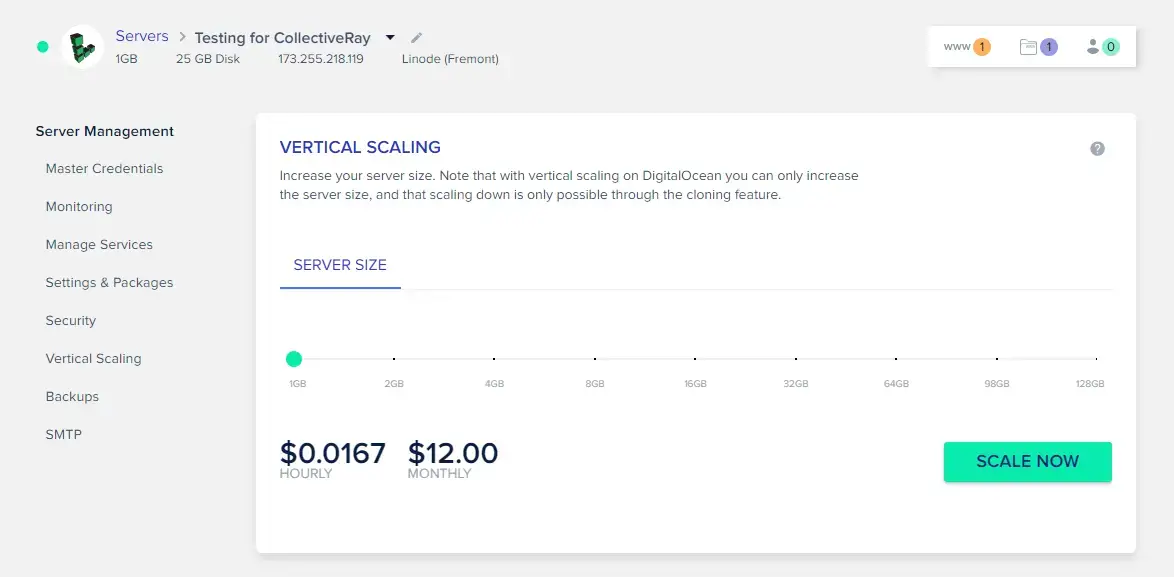Set server size slider to 4GB
Image resolution: width=1174 pixels, height=577 pixels.
coord(494,359)
